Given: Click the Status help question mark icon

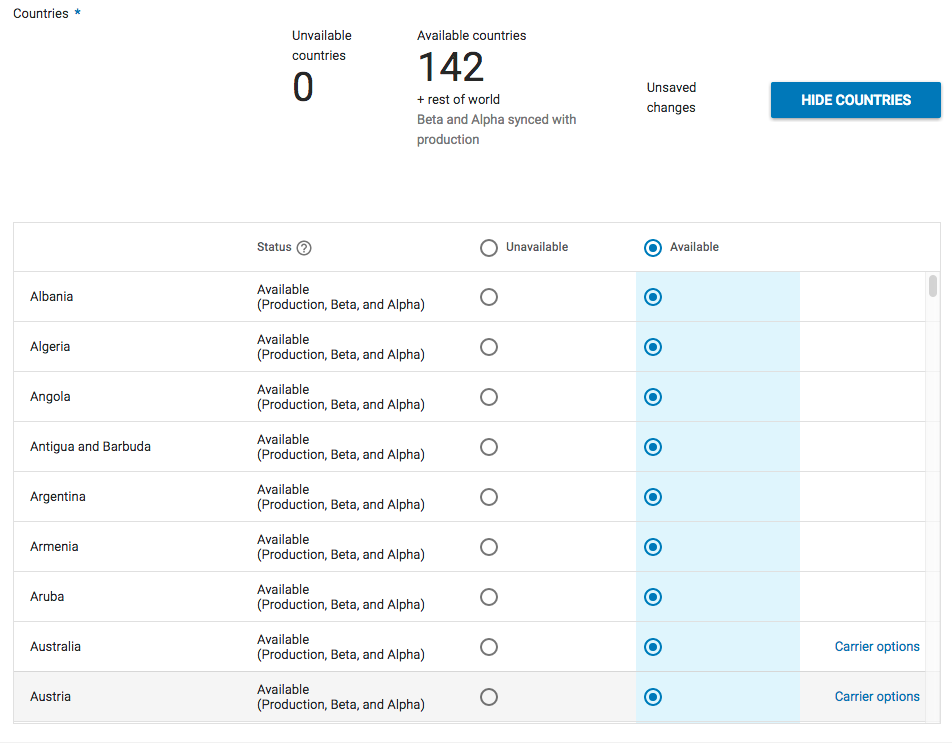Looking at the screenshot, I should (304, 248).
